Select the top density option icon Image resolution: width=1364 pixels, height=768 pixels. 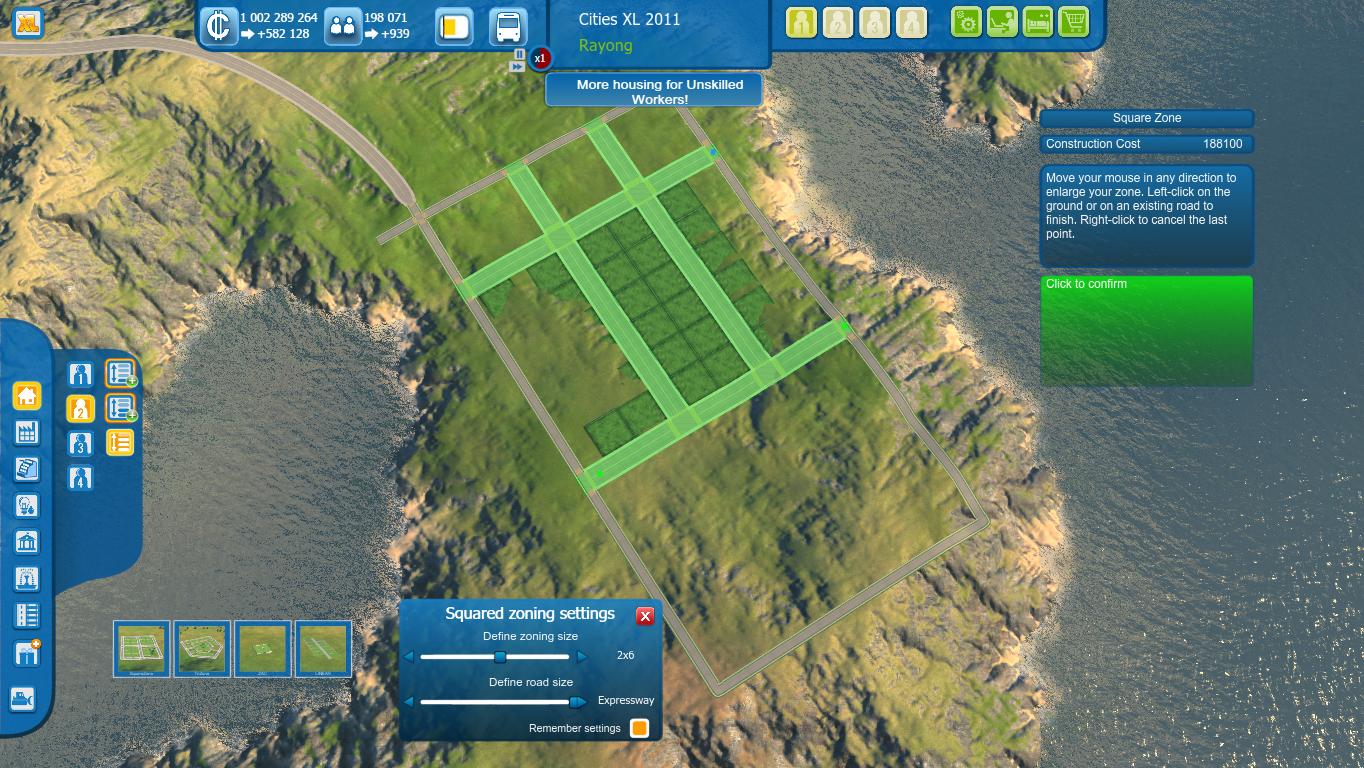coord(120,374)
